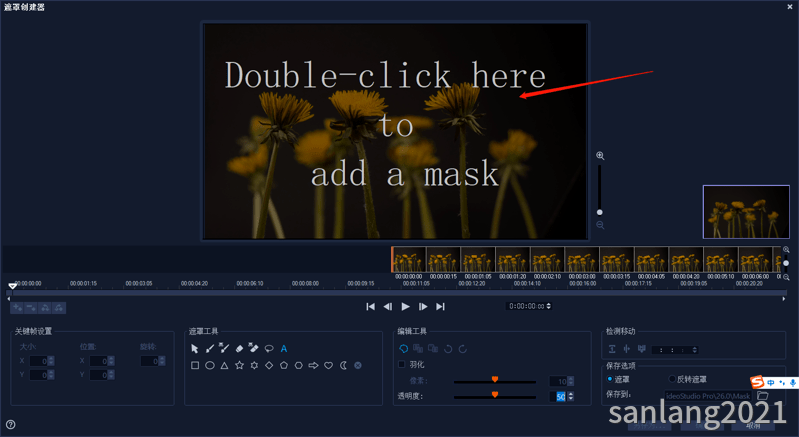
Task: Click the remove keyframe button
Action: [31, 308]
